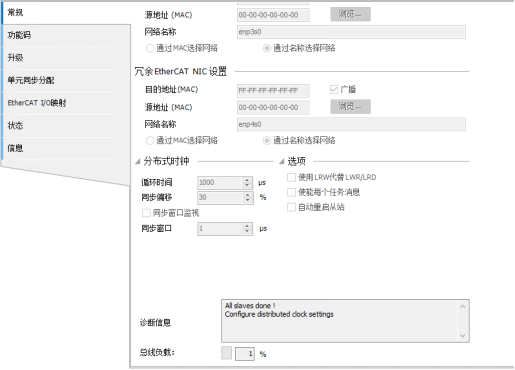Viewport: 515px width, 370px height.
Task: Click the network name field showing enp4s0
Action: (x=351, y=124)
